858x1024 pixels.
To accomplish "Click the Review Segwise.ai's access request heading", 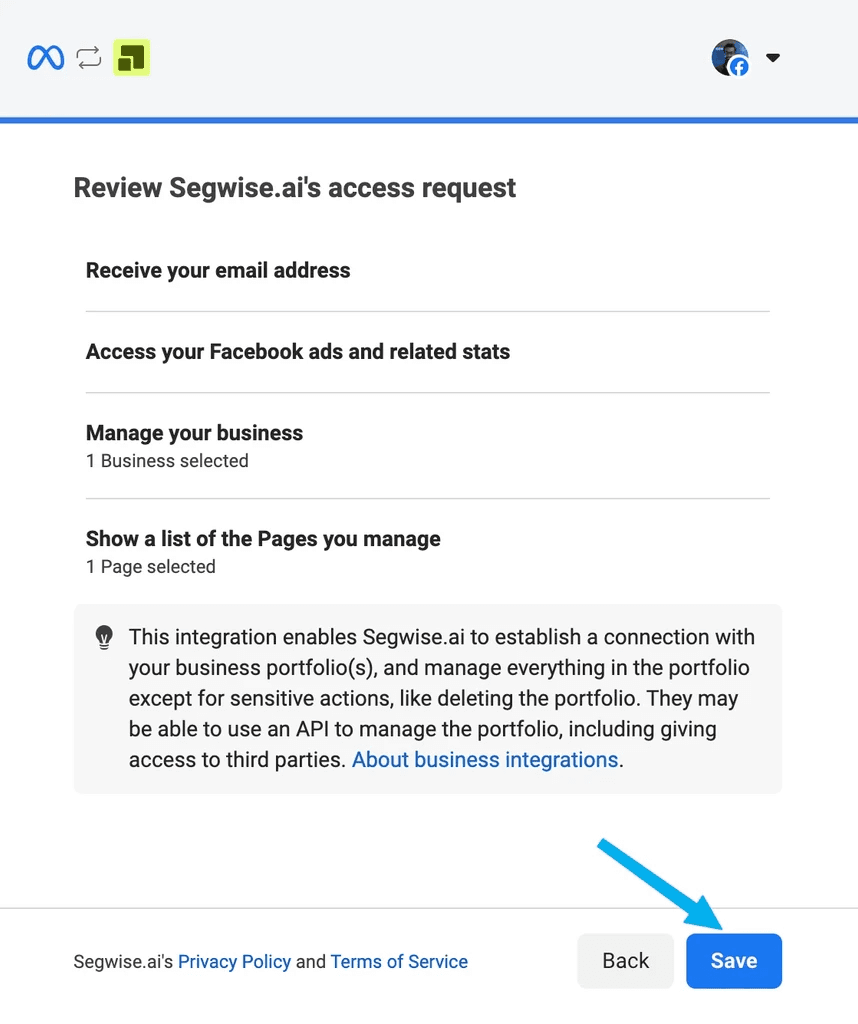I will [295, 188].
